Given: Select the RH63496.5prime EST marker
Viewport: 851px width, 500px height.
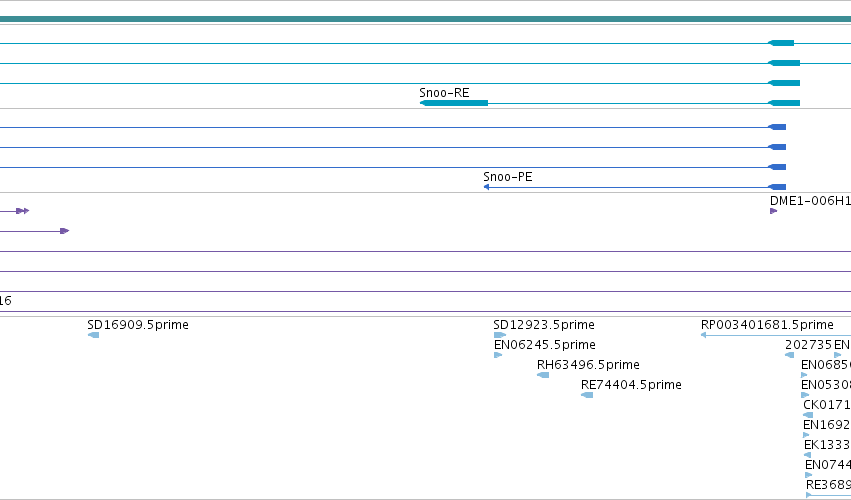Looking at the screenshot, I should 543,375.
